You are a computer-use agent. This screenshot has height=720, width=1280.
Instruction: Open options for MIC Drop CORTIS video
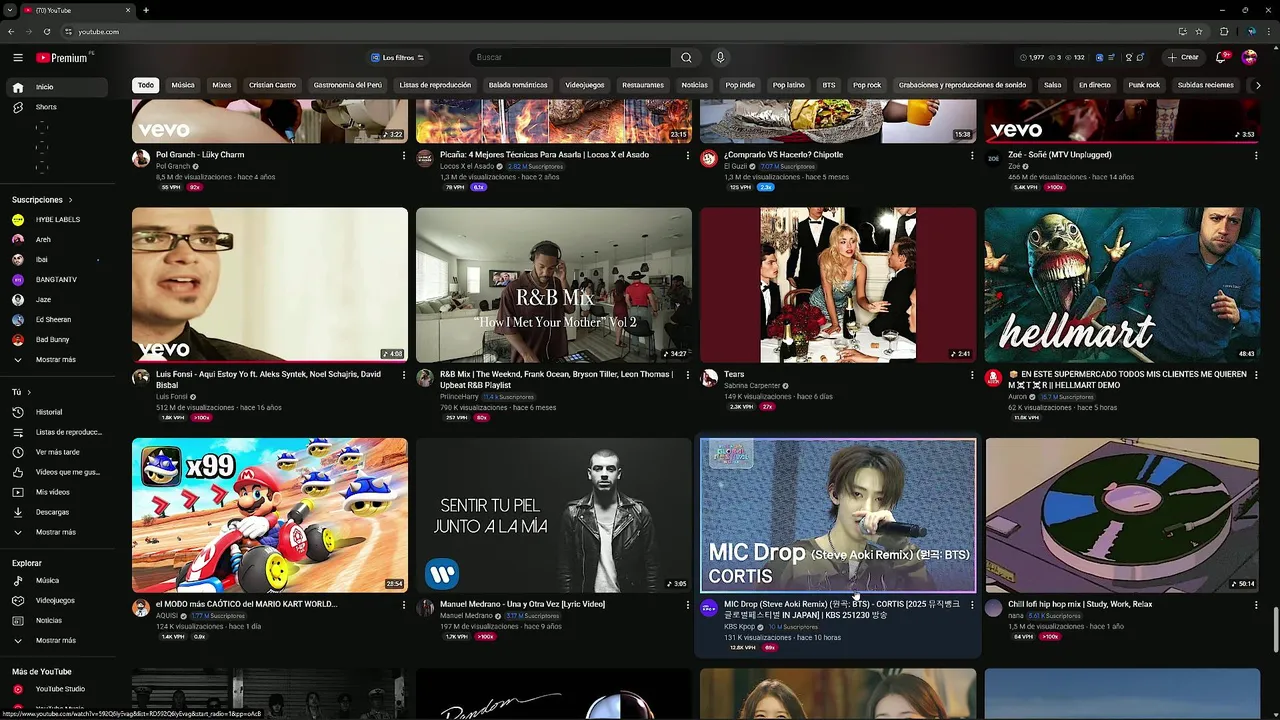click(972, 605)
